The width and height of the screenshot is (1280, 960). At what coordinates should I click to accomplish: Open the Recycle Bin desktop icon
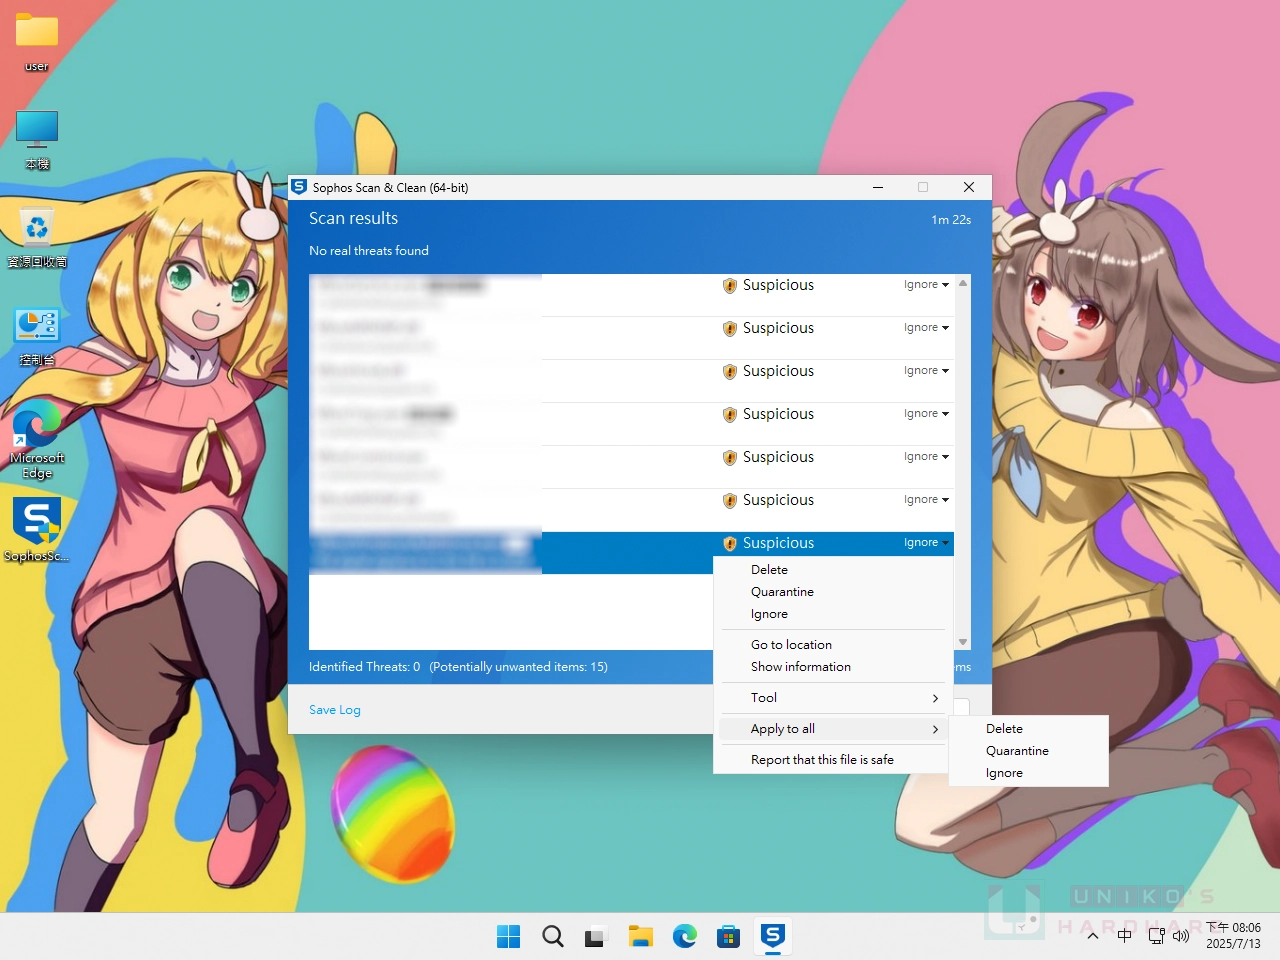pos(37,237)
